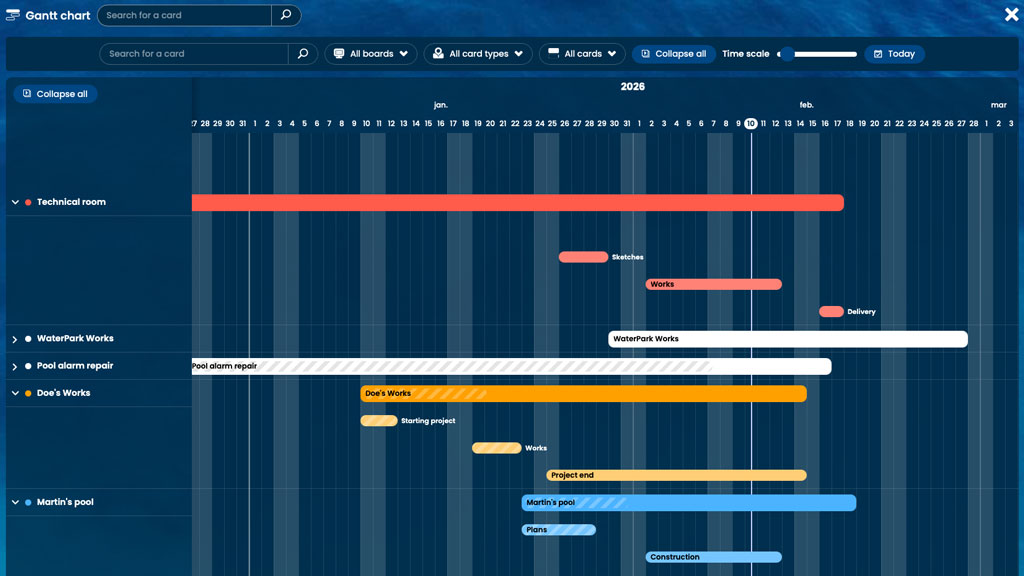Click the calendar icon inside Today button

click(877, 53)
